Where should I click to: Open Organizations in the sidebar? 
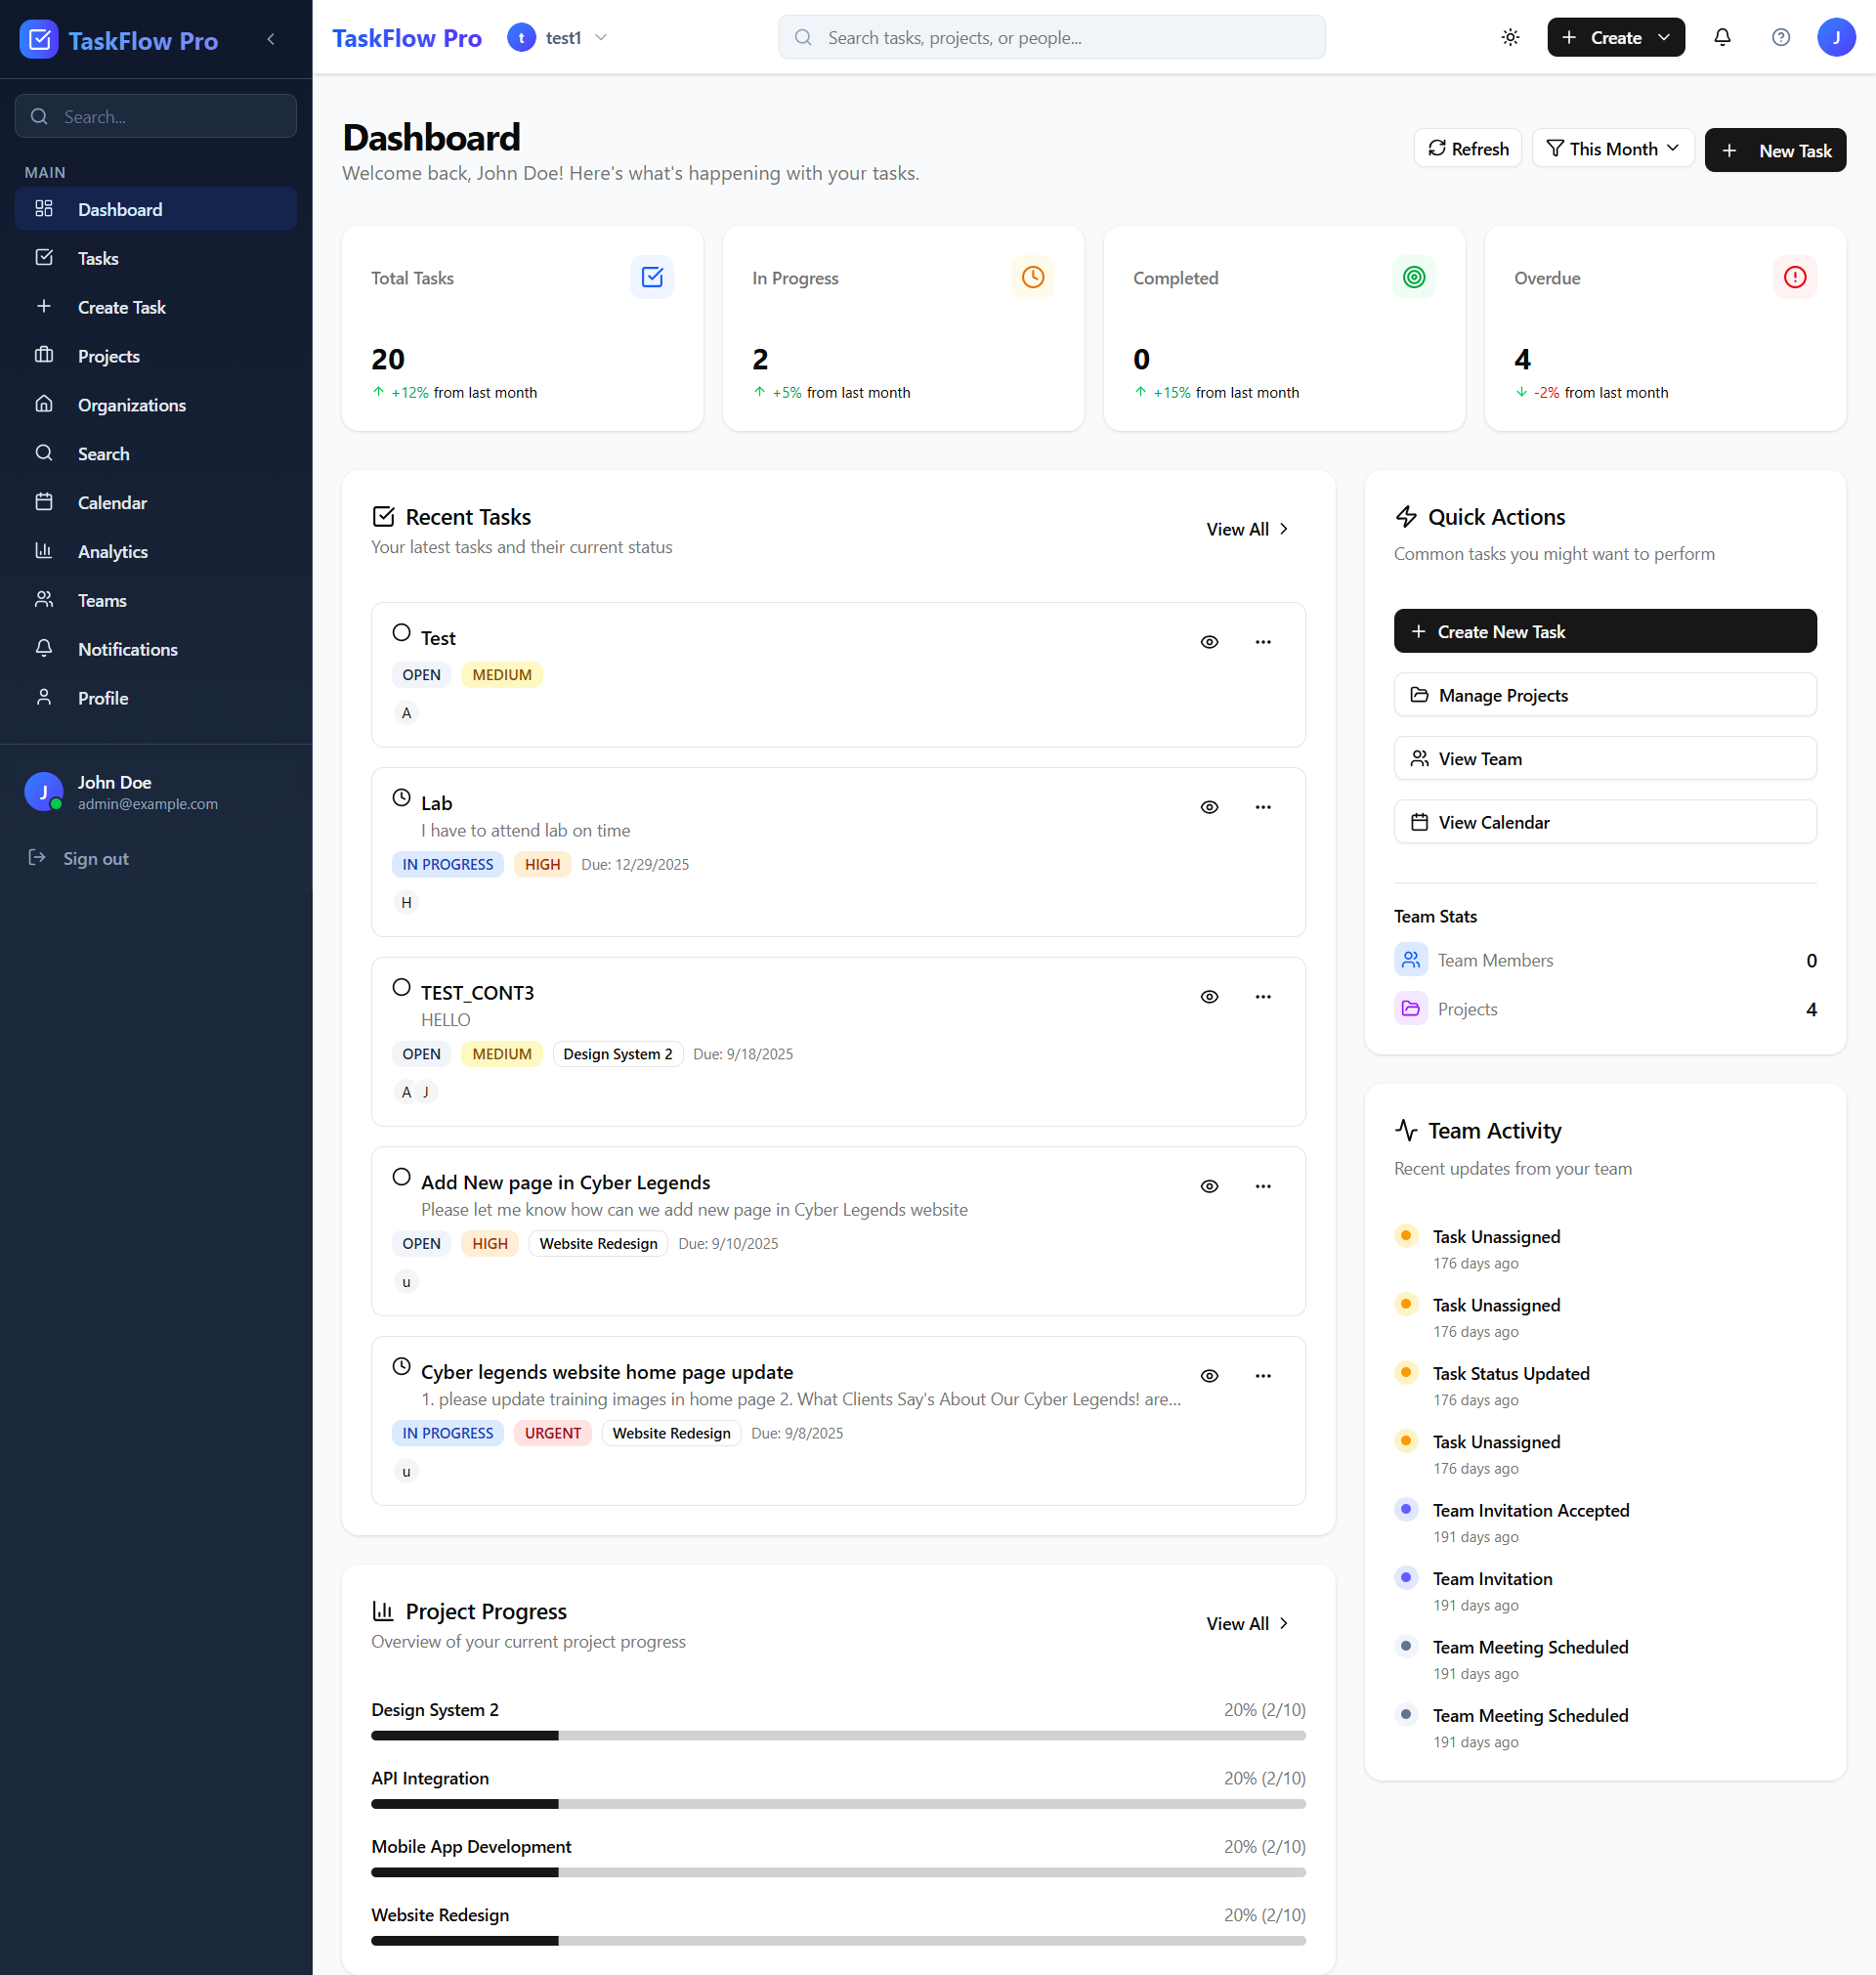(x=156, y=405)
